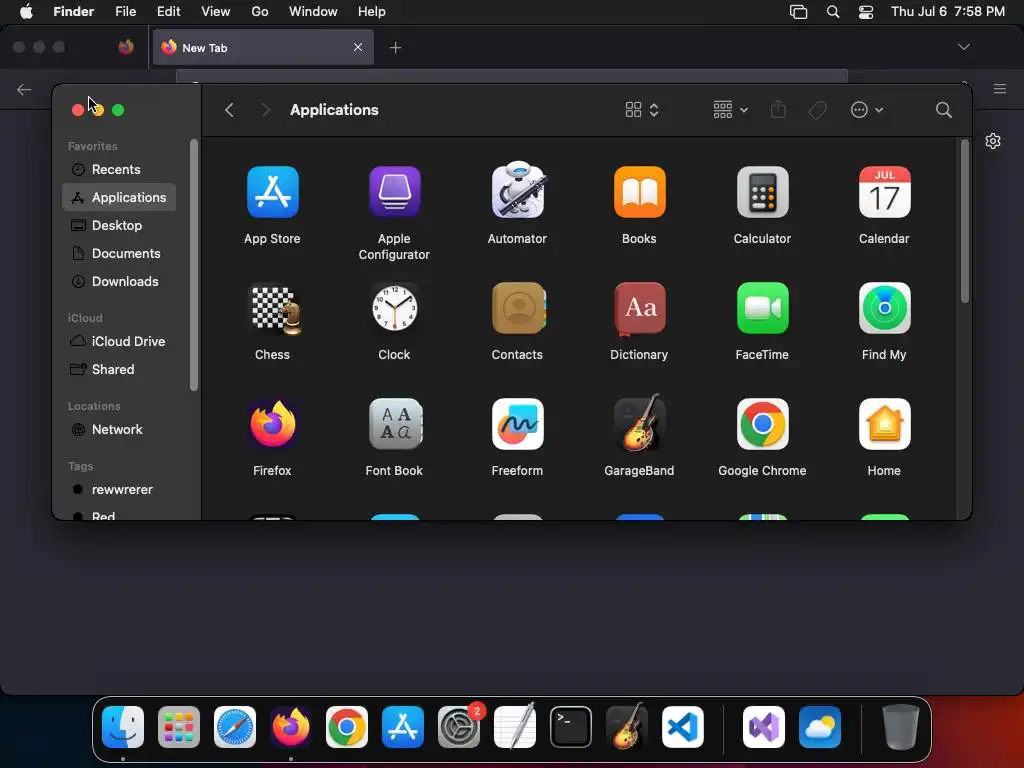Open the App Store application icon
The height and width of the screenshot is (768, 1024).
click(x=272, y=192)
